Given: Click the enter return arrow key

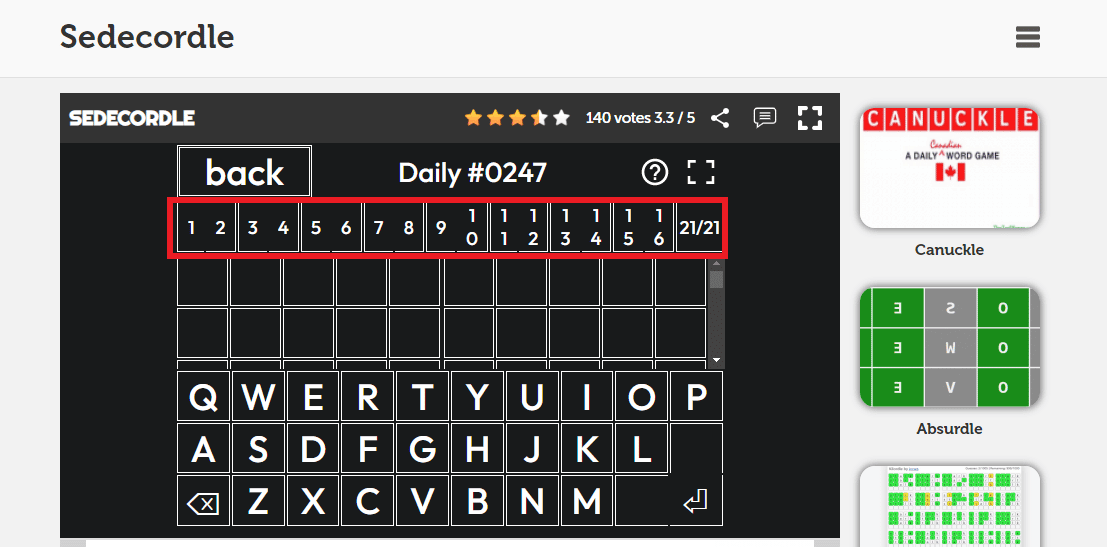Looking at the screenshot, I should click(x=695, y=501).
